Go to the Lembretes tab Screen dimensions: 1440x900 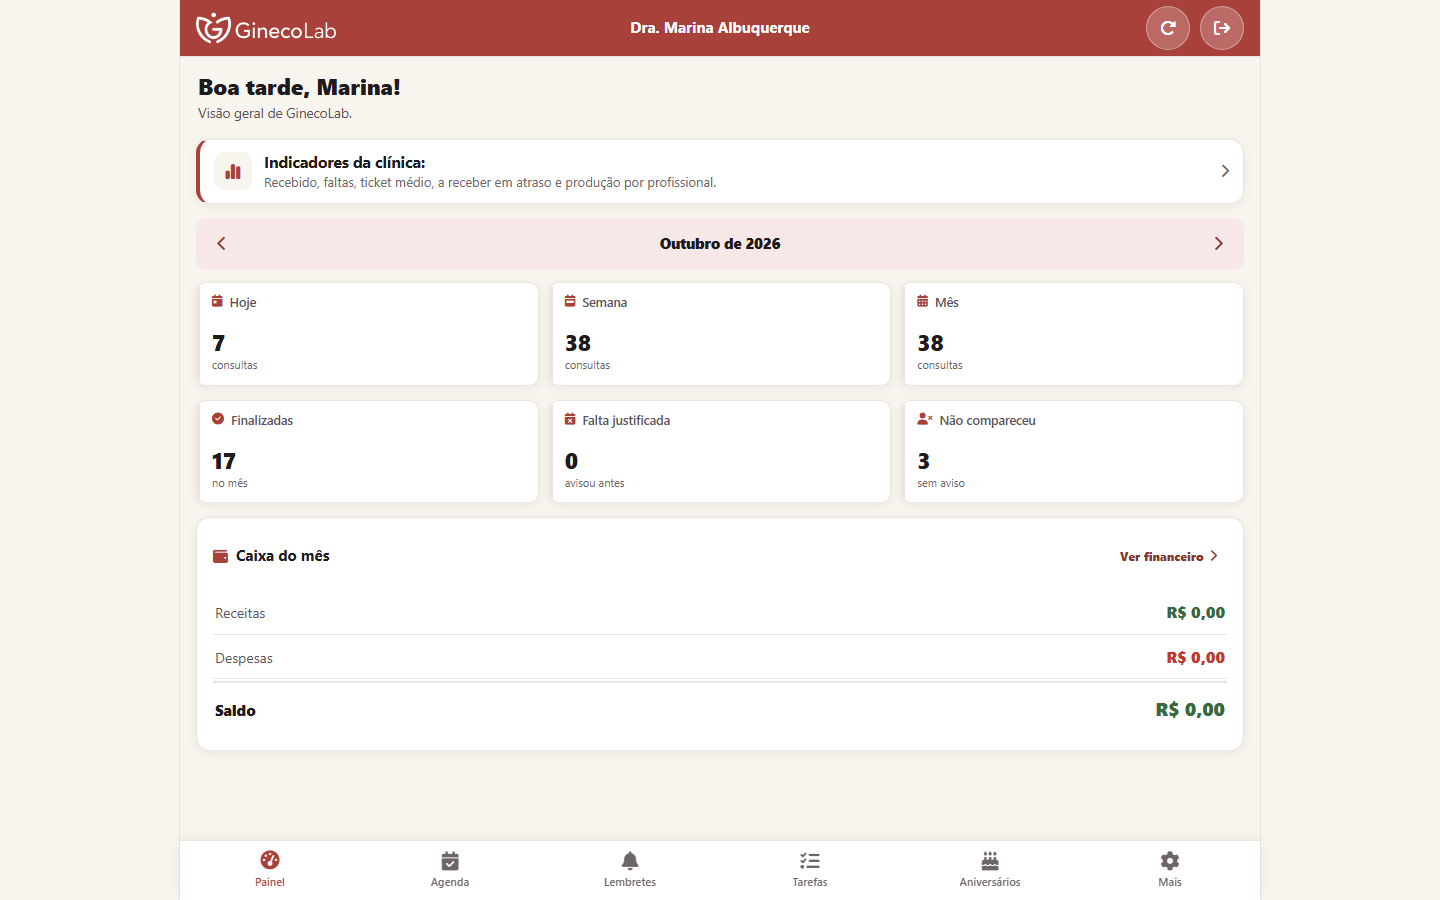click(x=630, y=869)
